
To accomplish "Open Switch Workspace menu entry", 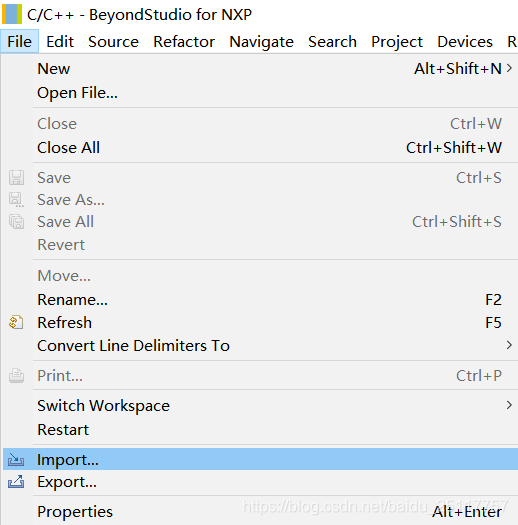I will click(259, 405).
